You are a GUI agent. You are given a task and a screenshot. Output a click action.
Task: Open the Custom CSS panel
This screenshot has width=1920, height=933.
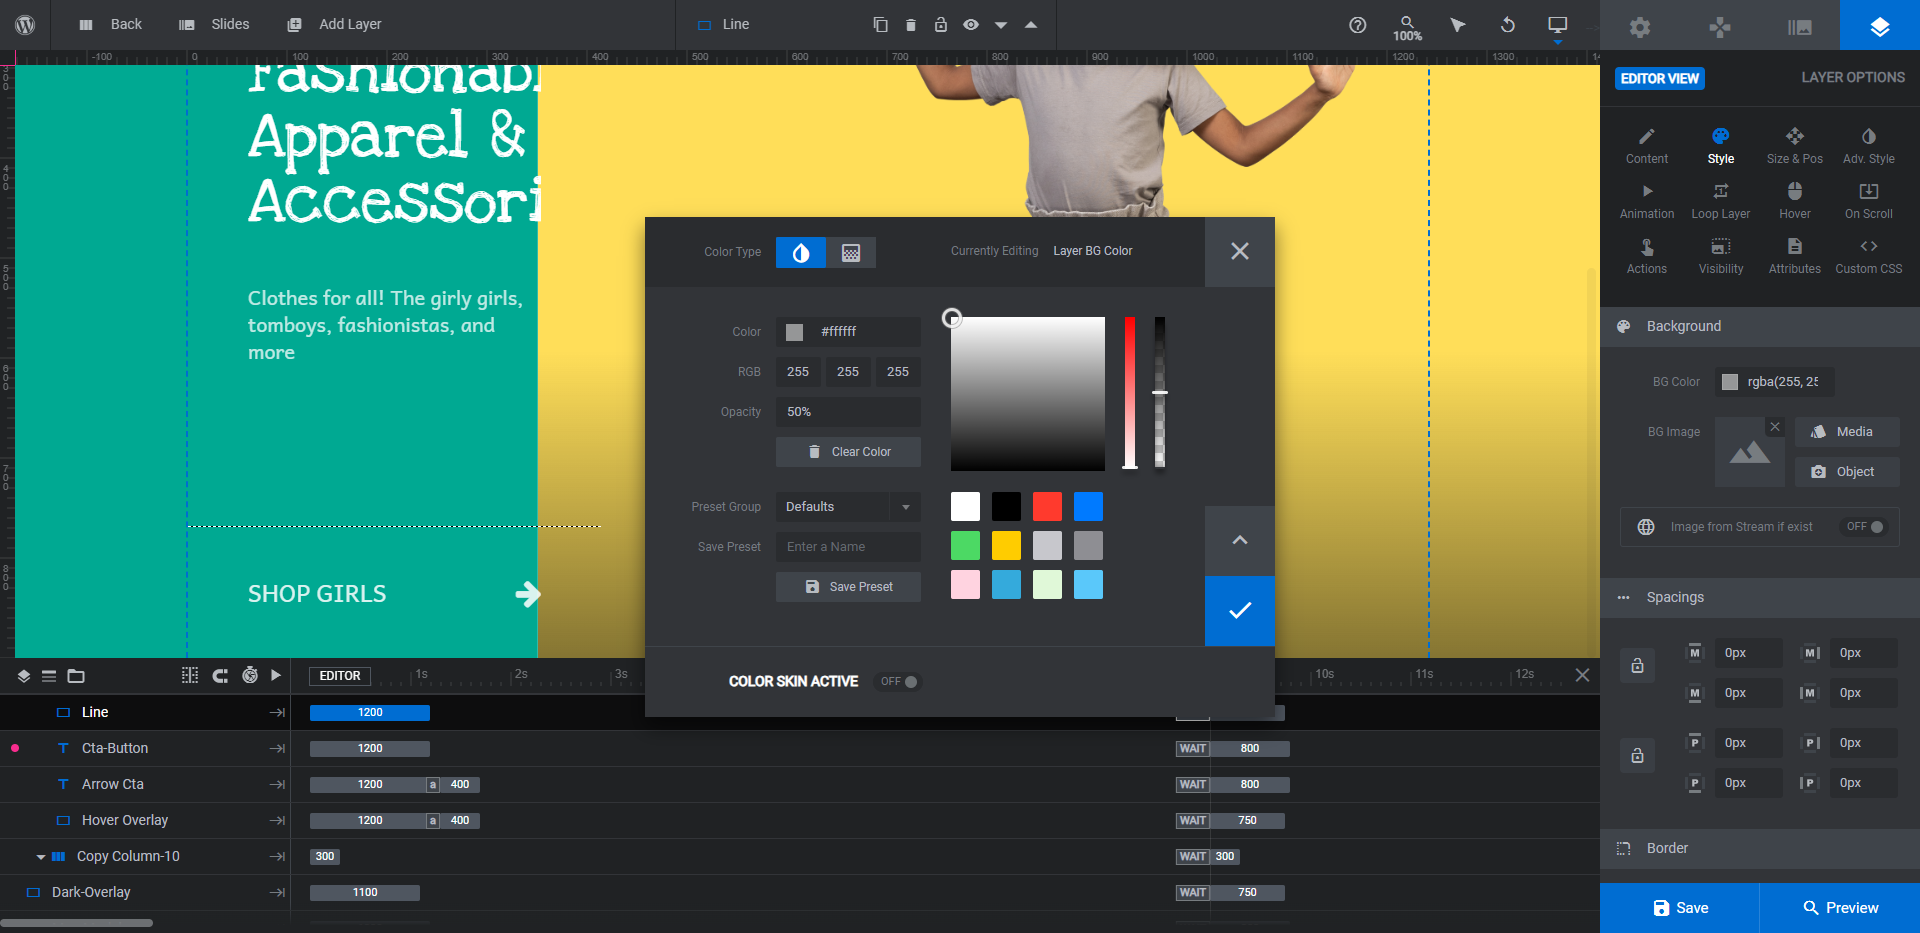point(1868,255)
